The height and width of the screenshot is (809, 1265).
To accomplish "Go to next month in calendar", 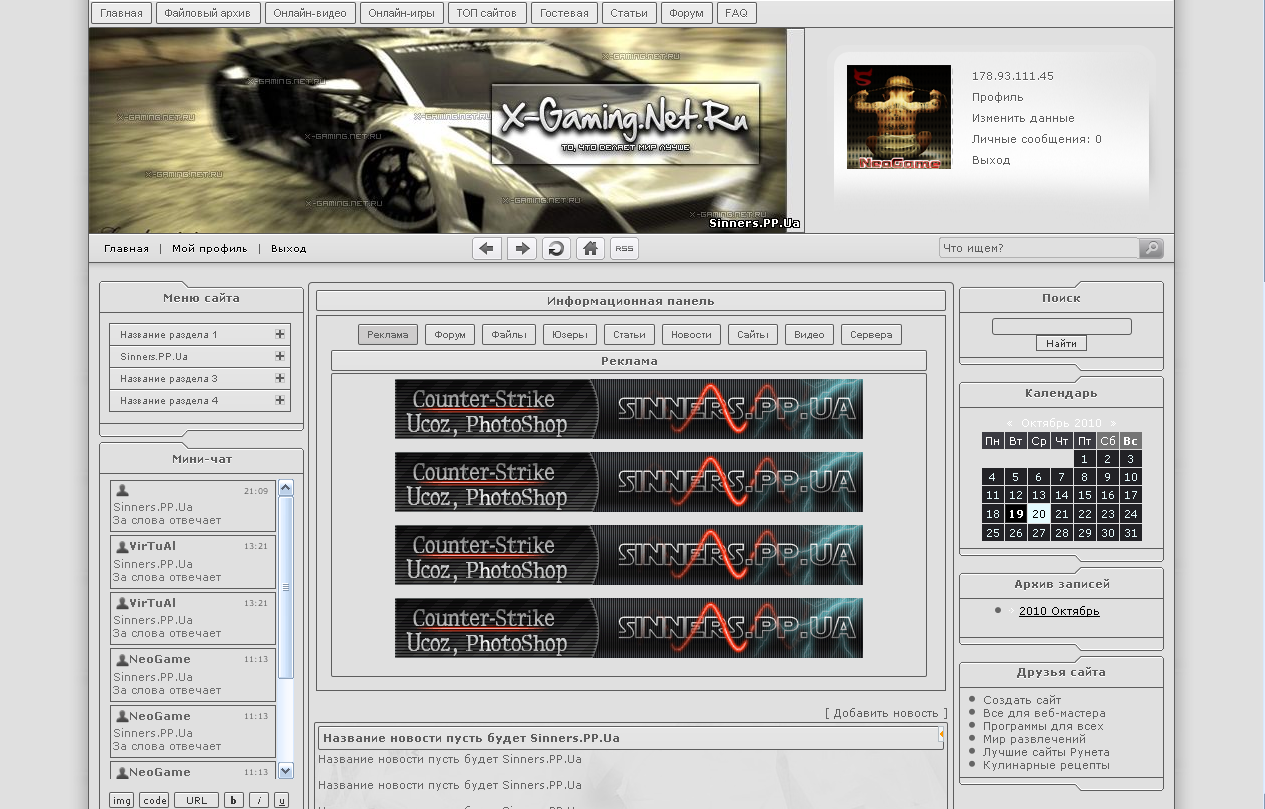I will [1113, 423].
